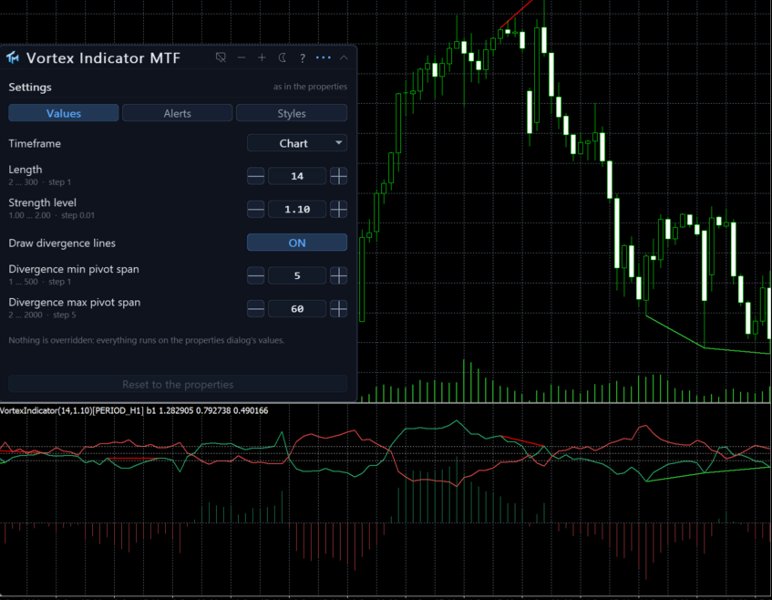Click the Vortex Indicator logo icon
772x600 pixels.
pyautogui.click(x=13, y=58)
